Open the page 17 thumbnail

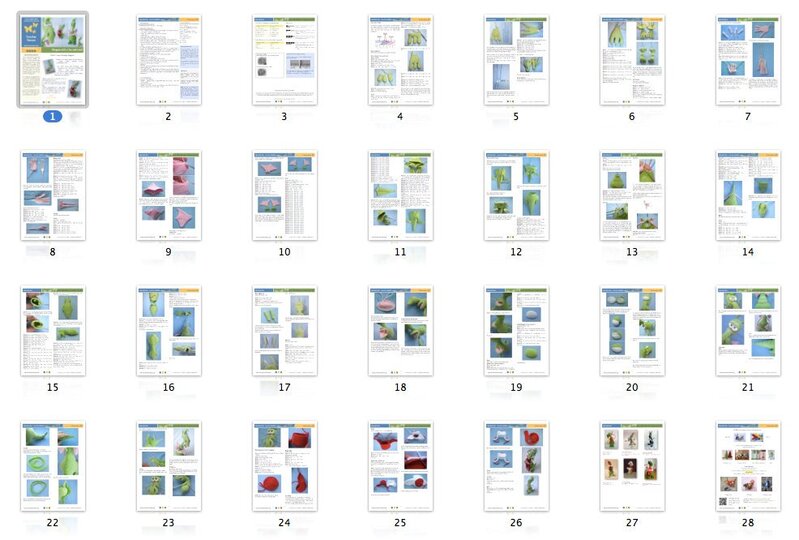point(284,330)
